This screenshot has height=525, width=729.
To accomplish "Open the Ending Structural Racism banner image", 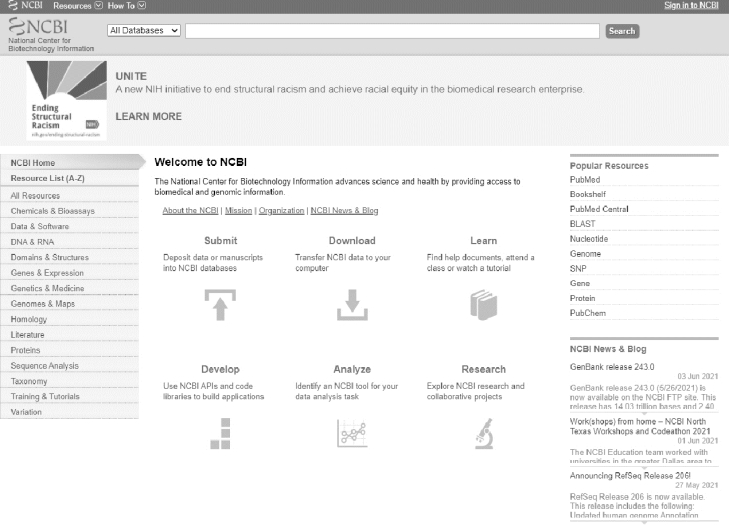I will click(x=66, y=100).
